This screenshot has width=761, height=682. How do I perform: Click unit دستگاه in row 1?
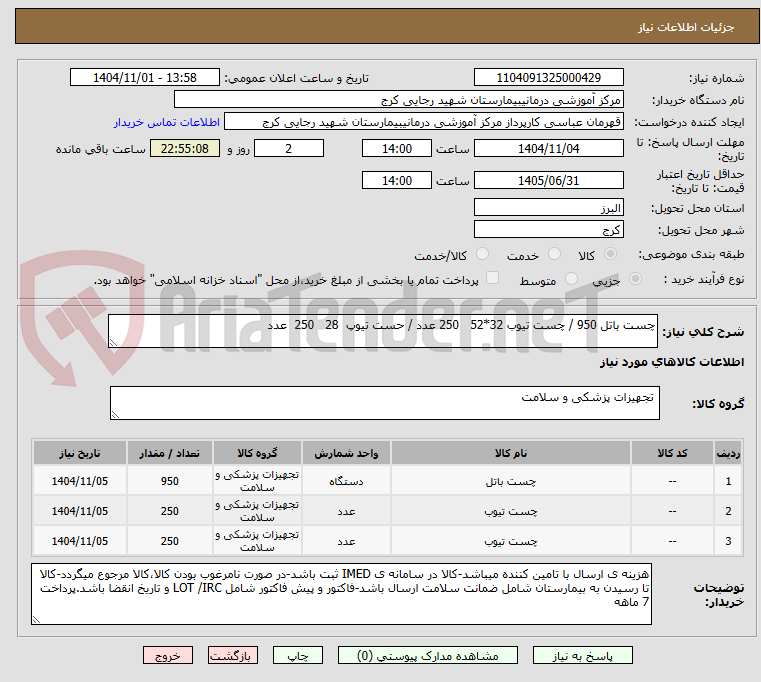(x=346, y=482)
